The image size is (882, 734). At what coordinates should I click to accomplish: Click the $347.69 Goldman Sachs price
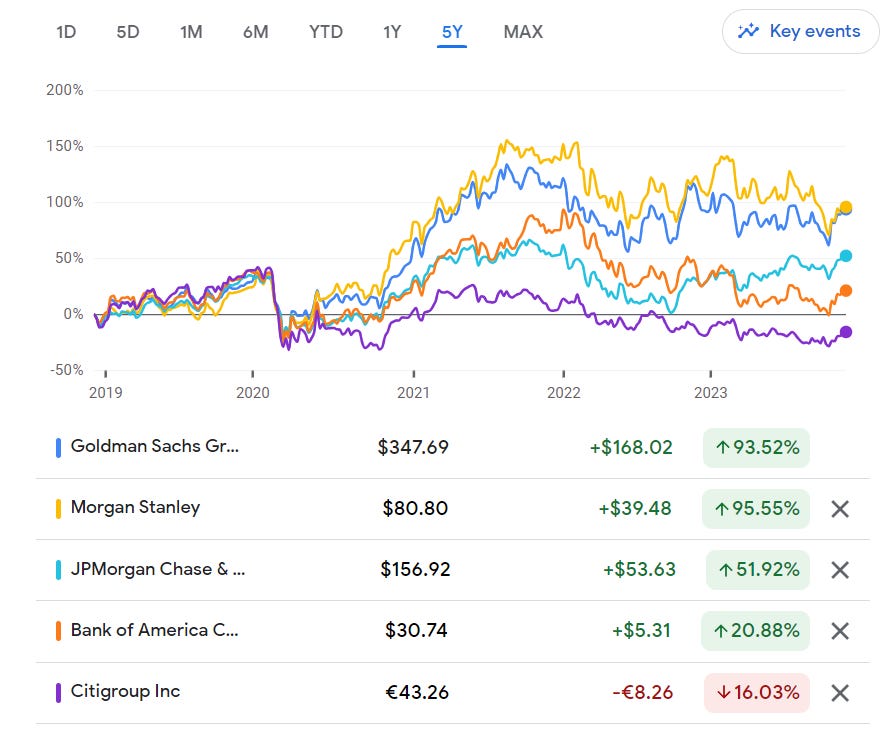(x=413, y=448)
